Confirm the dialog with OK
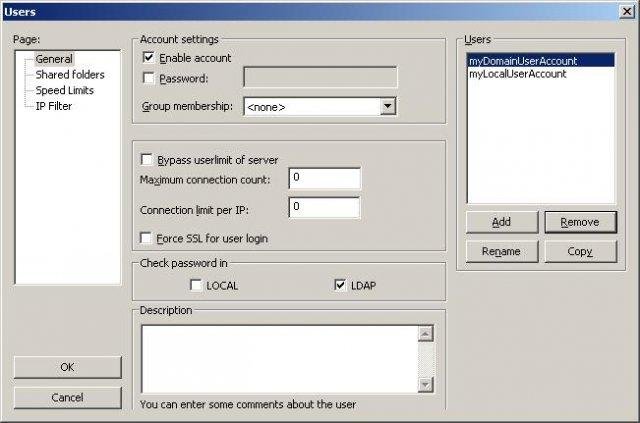The width and height of the screenshot is (640, 423). (67, 367)
